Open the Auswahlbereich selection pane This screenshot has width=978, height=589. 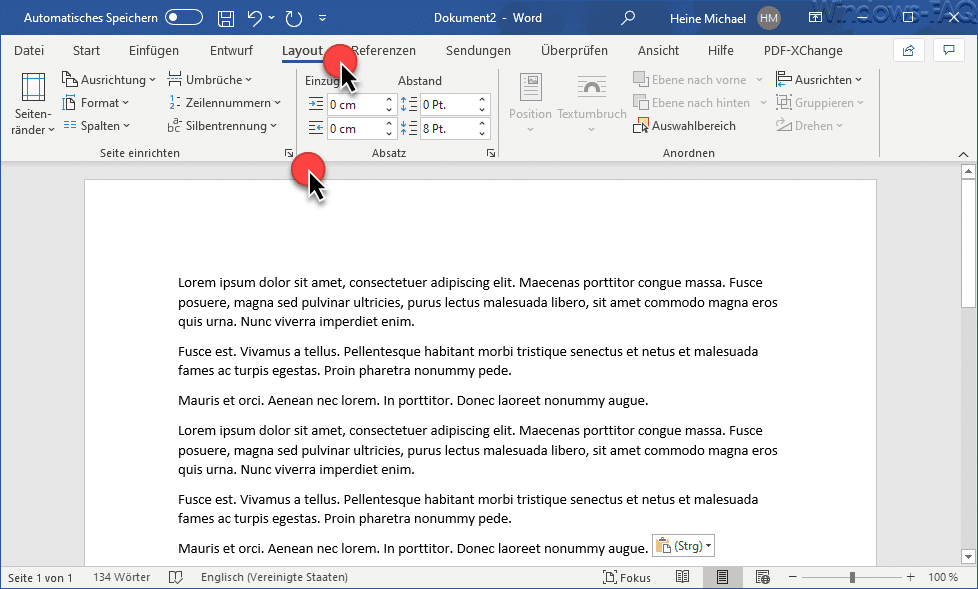click(x=685, y=126)
